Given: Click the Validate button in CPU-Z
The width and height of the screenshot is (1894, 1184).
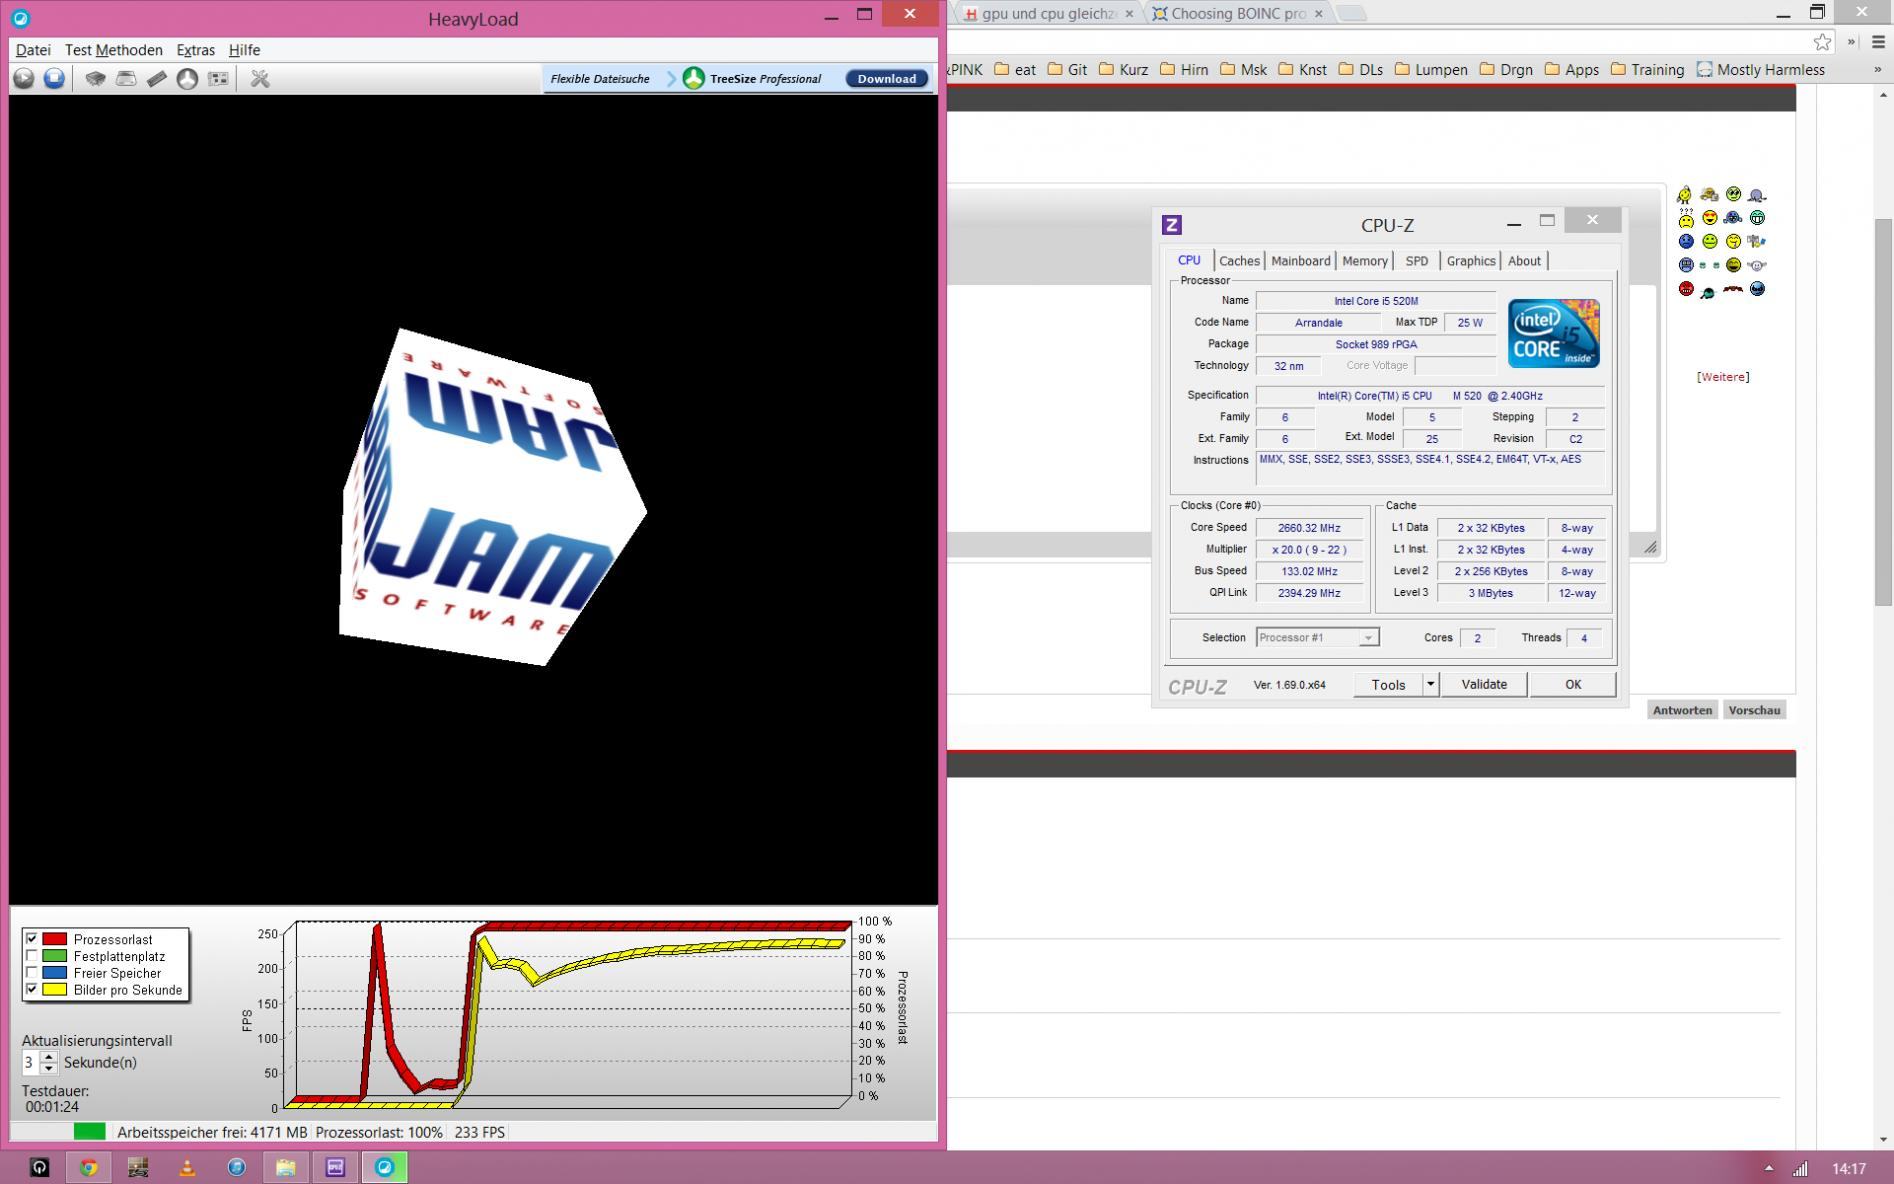Looking at the screenshot, I should (1484, 684).
